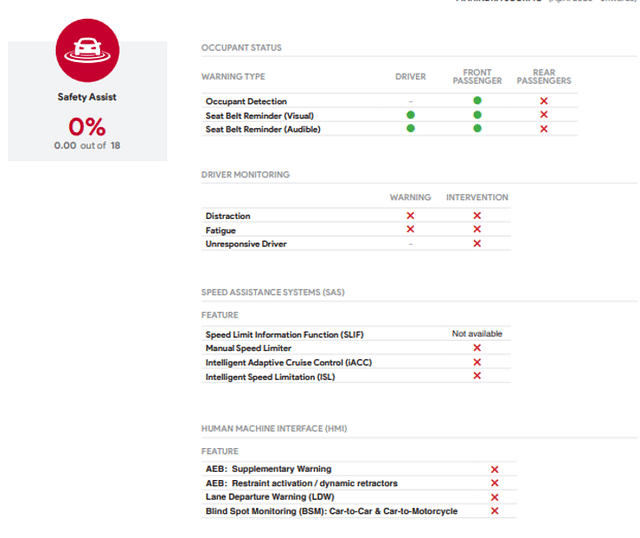Click green dot for Audible Seat Belt Reminder driver
This screenshot has height=538, width=640.
tap(411, 129)
